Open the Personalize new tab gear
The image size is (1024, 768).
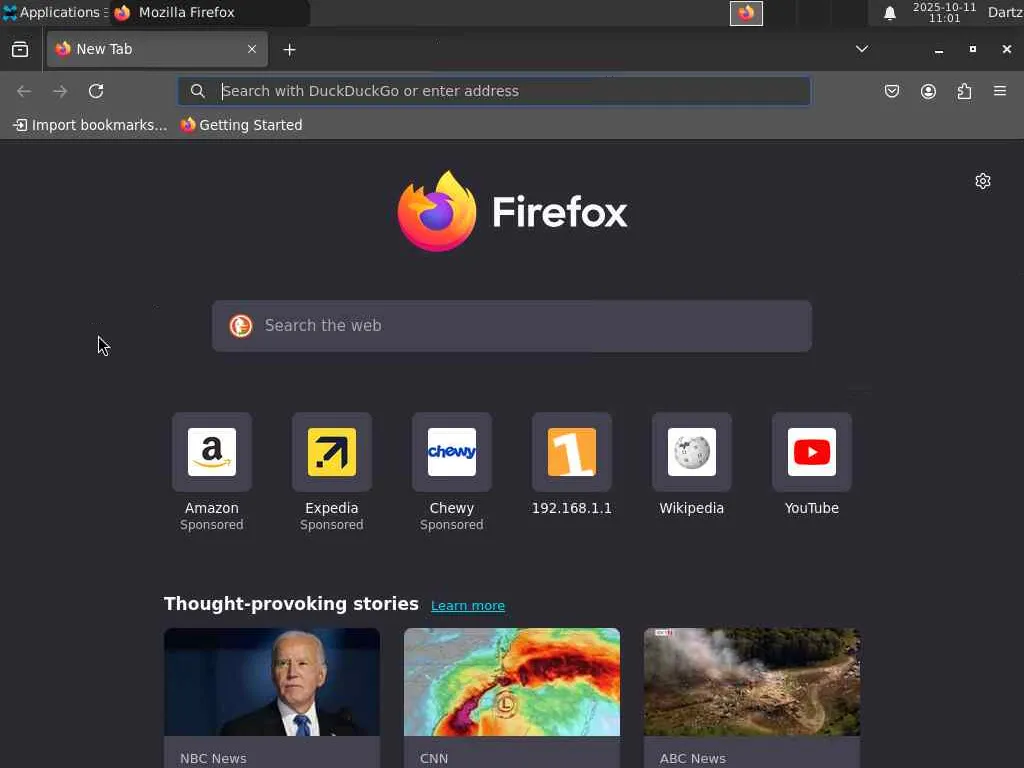click(982, 181)
